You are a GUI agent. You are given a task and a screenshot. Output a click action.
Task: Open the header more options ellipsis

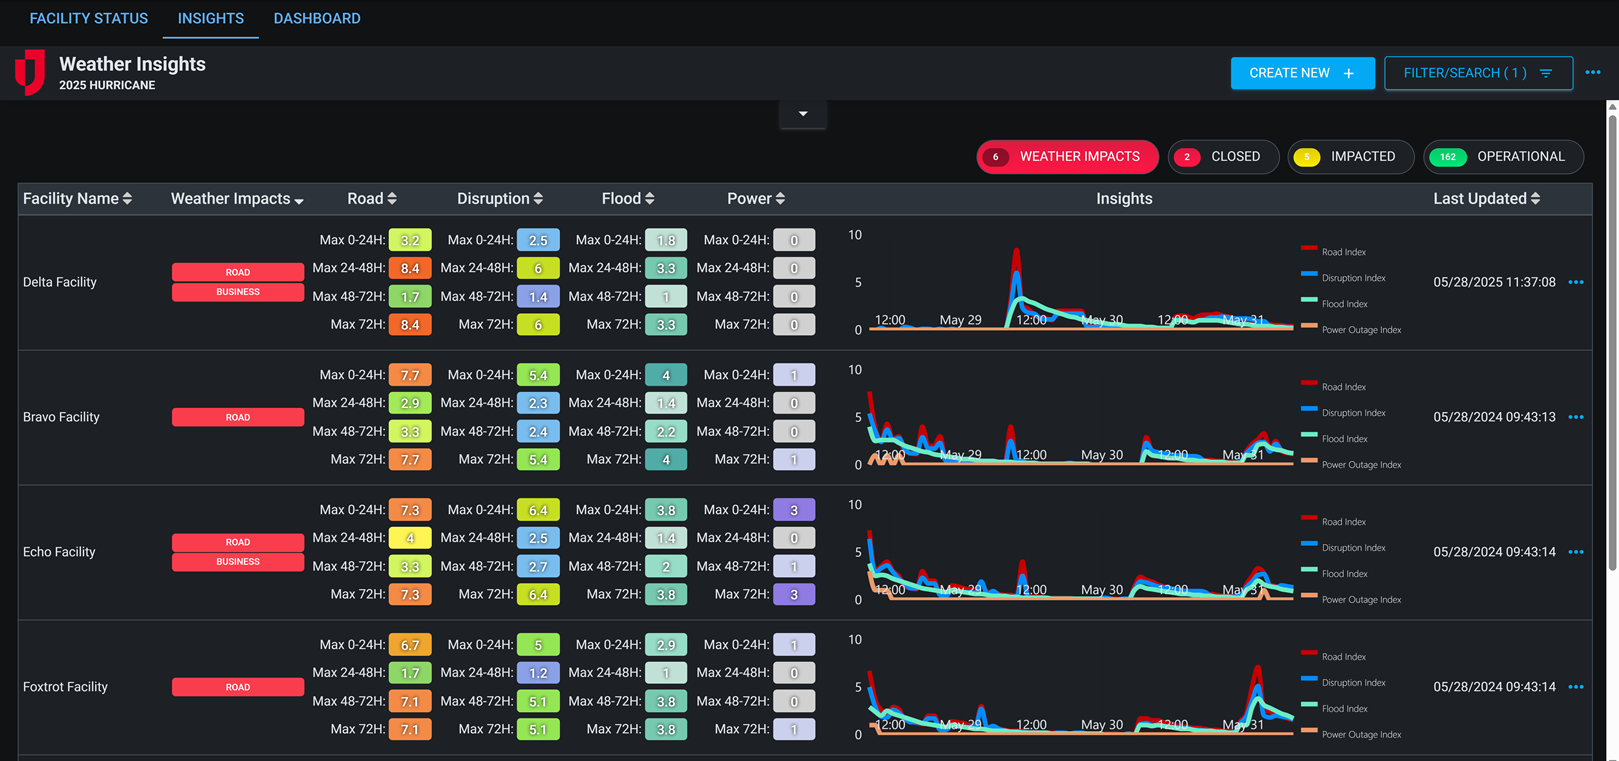(x=1593, y=72)
